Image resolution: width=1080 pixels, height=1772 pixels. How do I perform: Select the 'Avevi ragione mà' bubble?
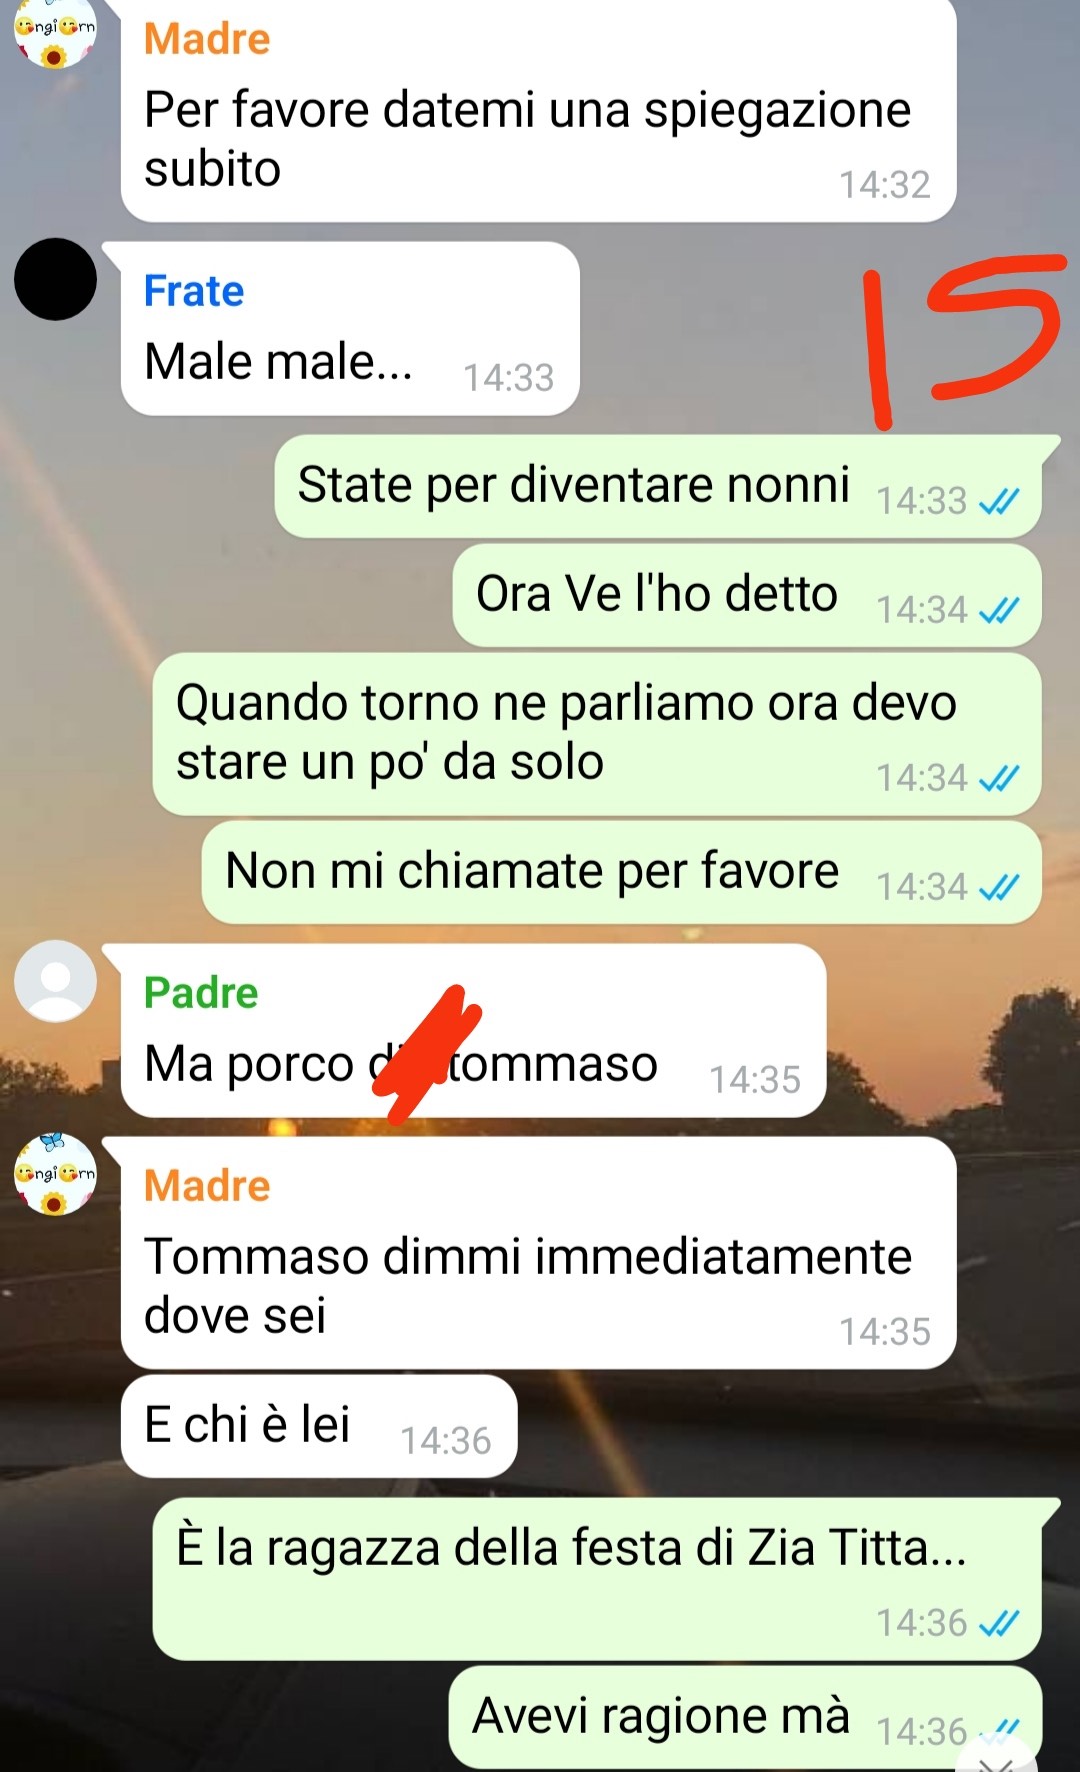coord(745,1717)
